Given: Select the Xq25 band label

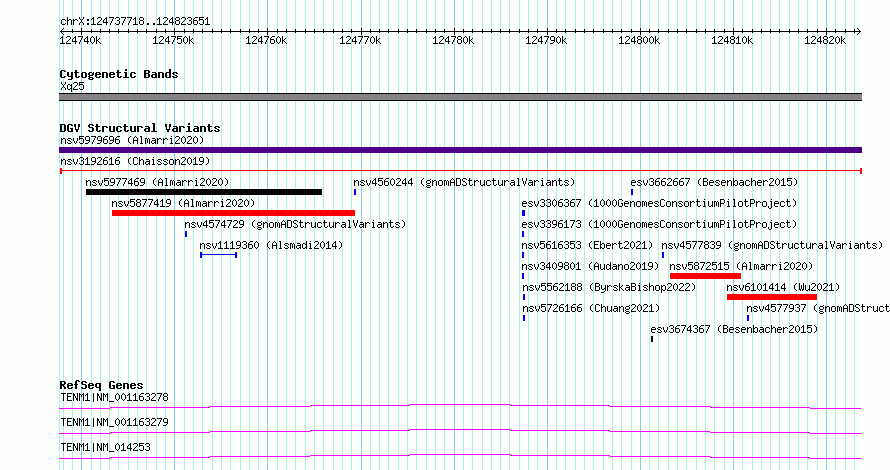Looking at the screenshot, I should [x=72, y=86].
